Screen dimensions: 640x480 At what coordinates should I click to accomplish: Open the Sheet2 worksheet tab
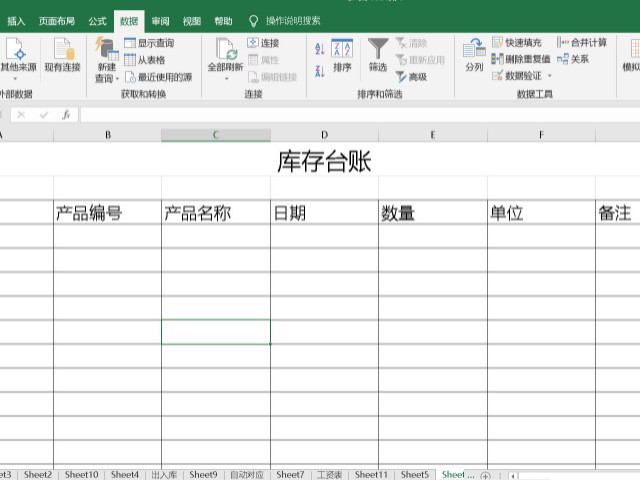point(38,475)
